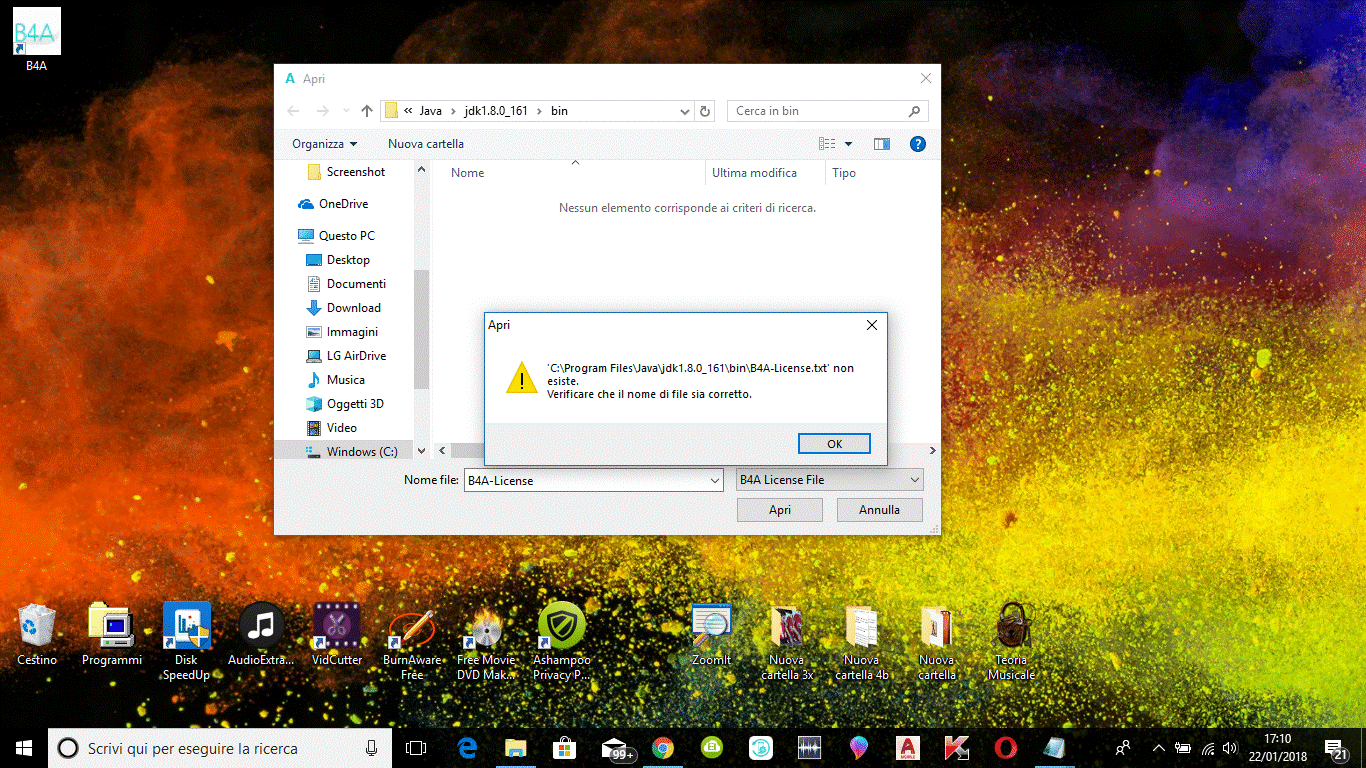Image resolution: width=1366 pixels, height=768 pixels.
Task: Click OK in the error message box
Action: 834,444
